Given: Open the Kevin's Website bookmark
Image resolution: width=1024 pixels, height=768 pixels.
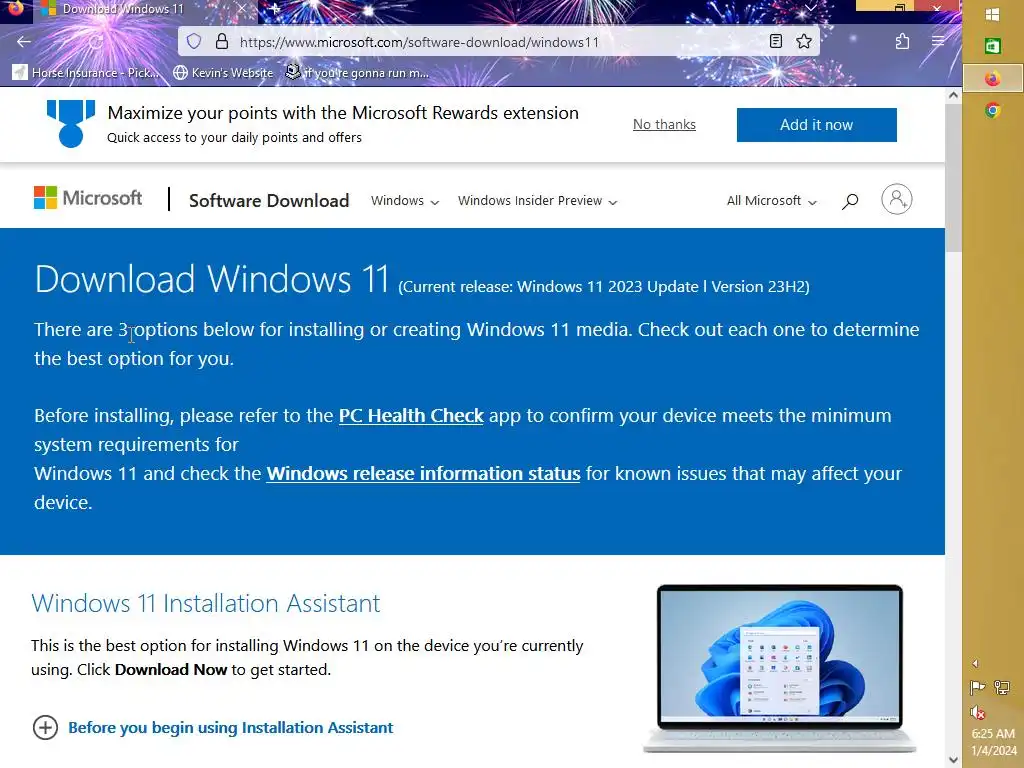Looking at the screenshot, I should click(x=223, y=72).
